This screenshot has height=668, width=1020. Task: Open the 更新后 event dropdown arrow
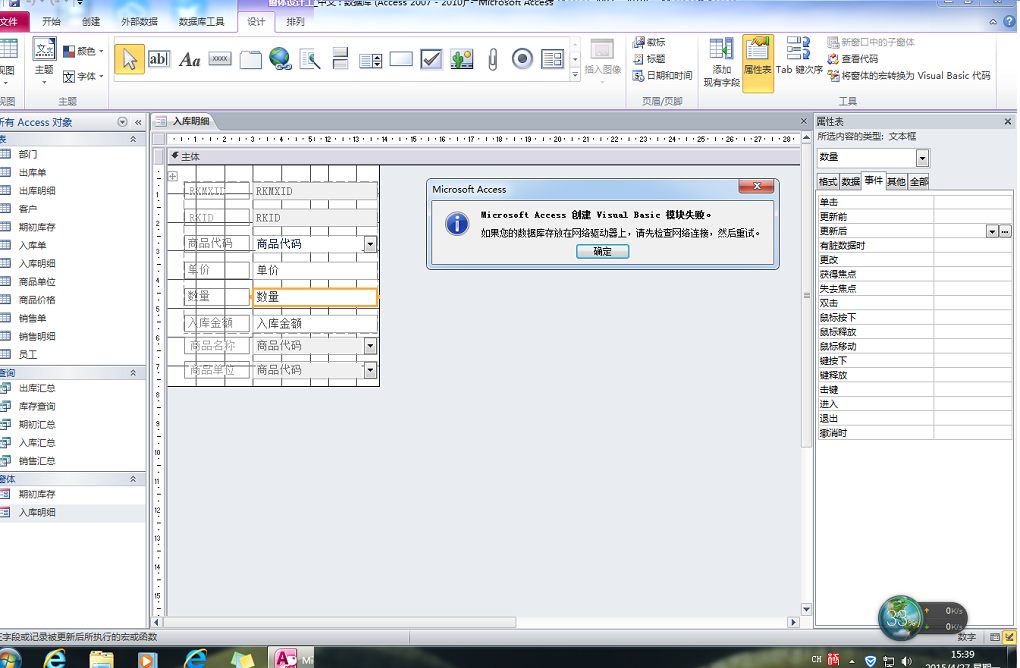(992, 231)
